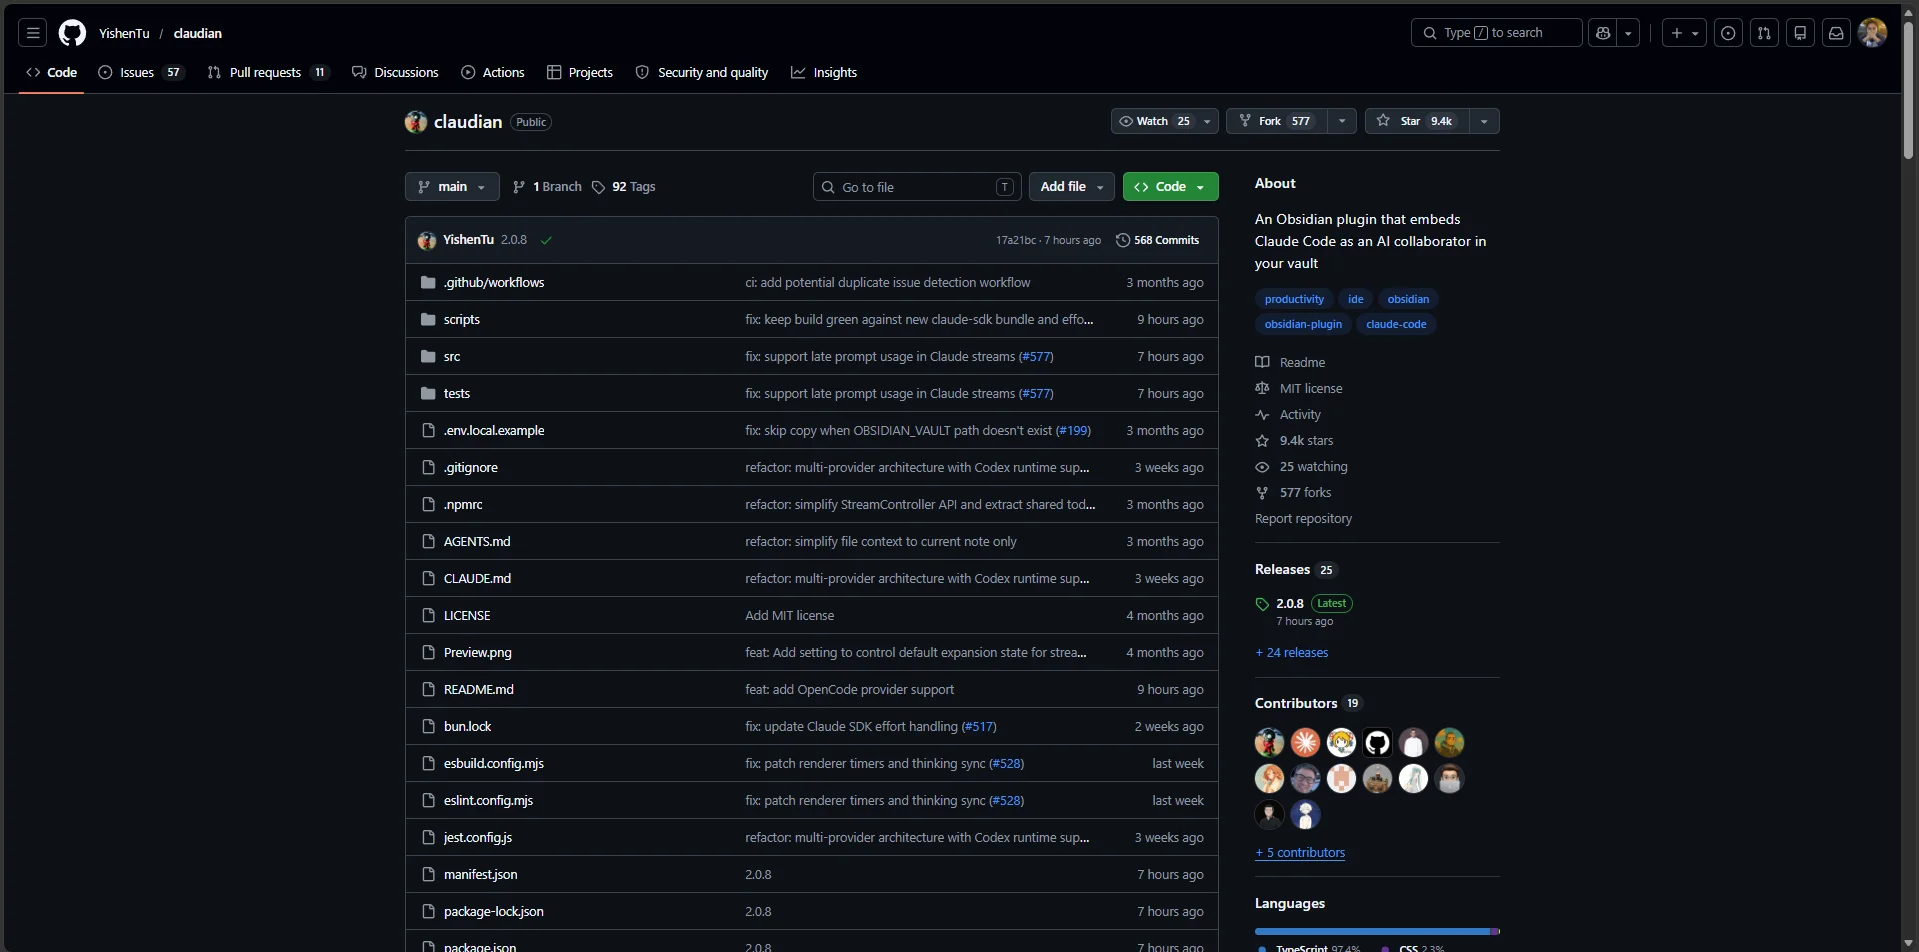
Task: Click the Go to file search field
Action: 917,187
